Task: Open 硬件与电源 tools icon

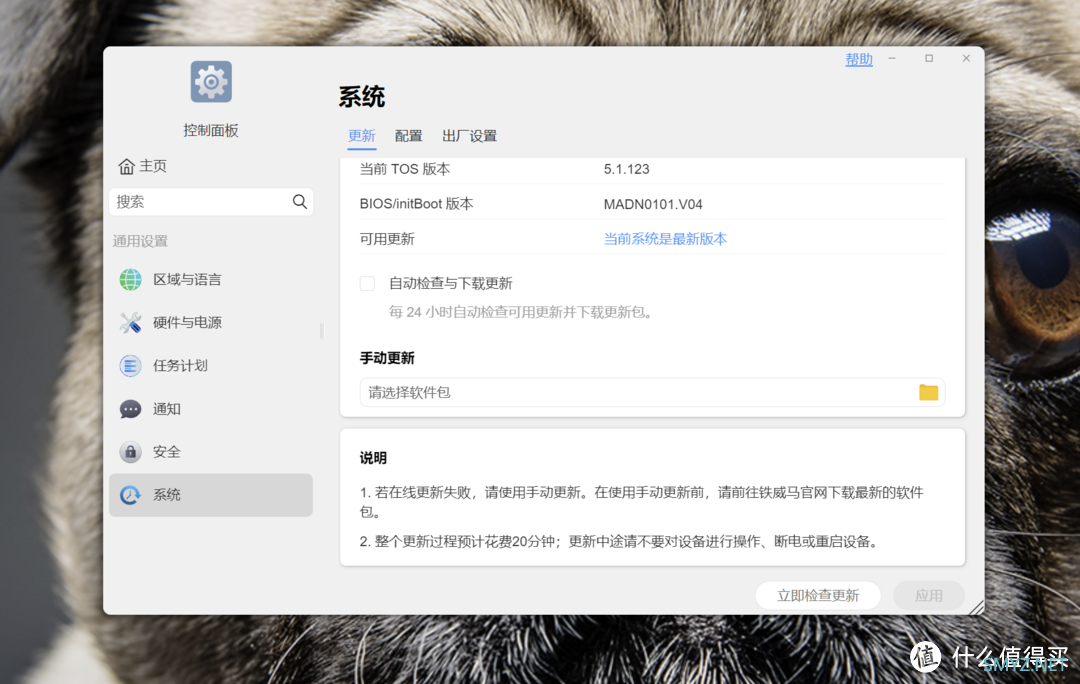Action: [x=131, y=323]
